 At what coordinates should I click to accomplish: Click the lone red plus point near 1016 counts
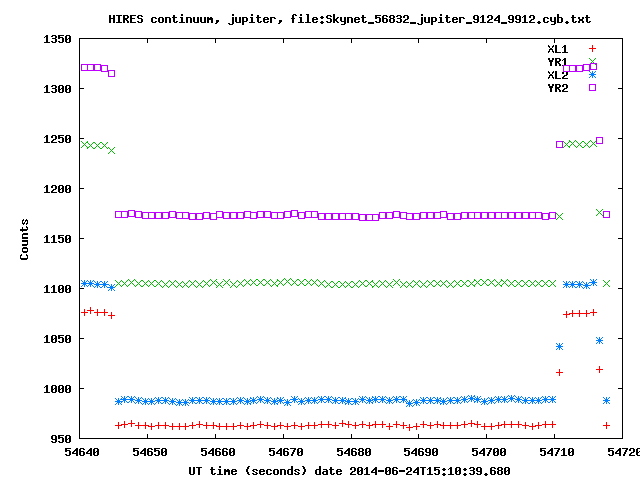pos(560,372)
